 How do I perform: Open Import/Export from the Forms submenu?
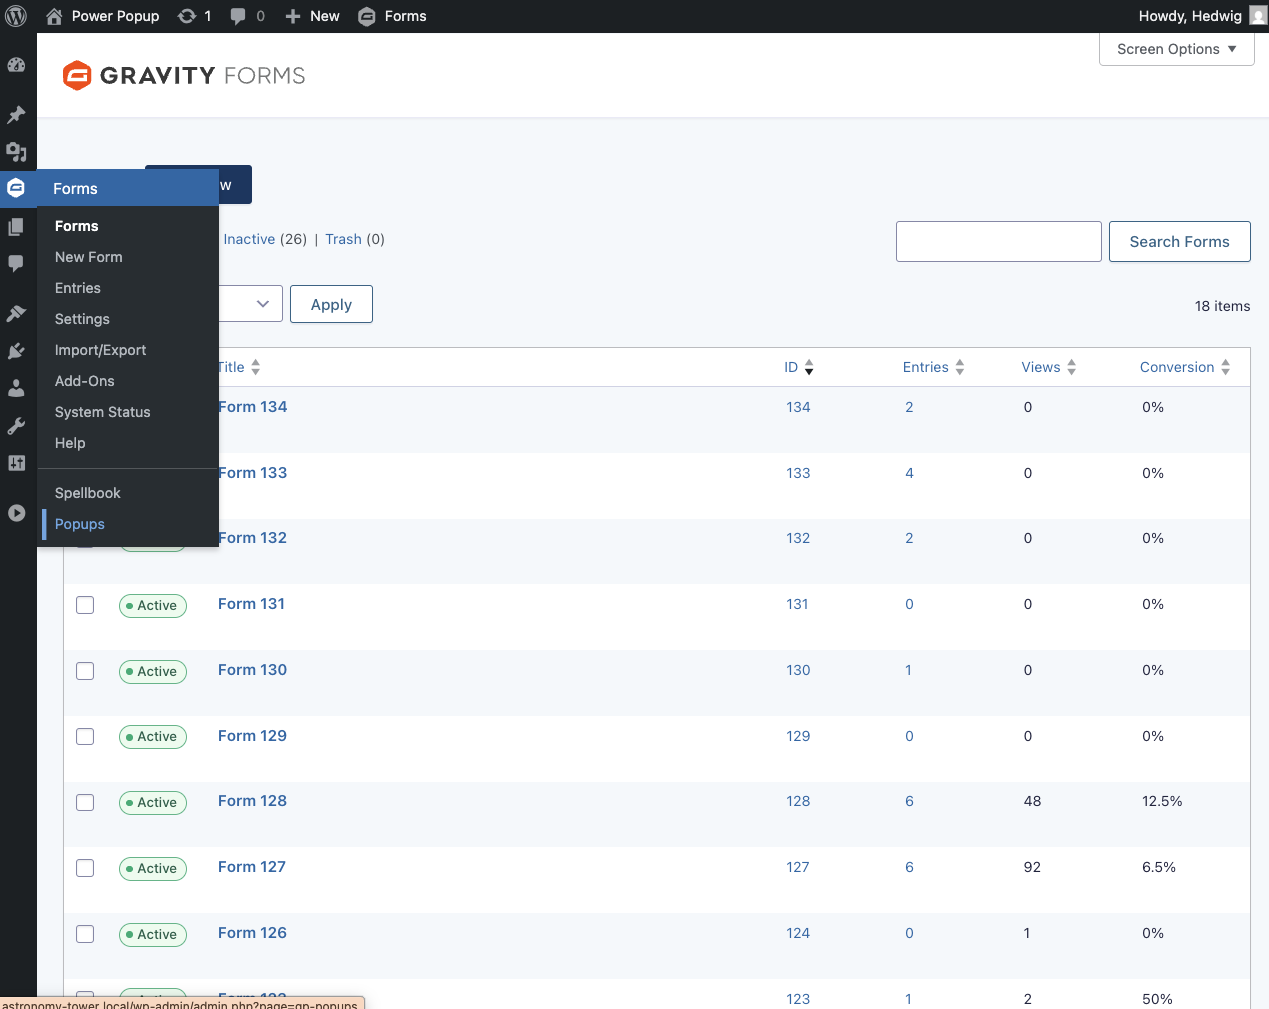click(100, 350)
